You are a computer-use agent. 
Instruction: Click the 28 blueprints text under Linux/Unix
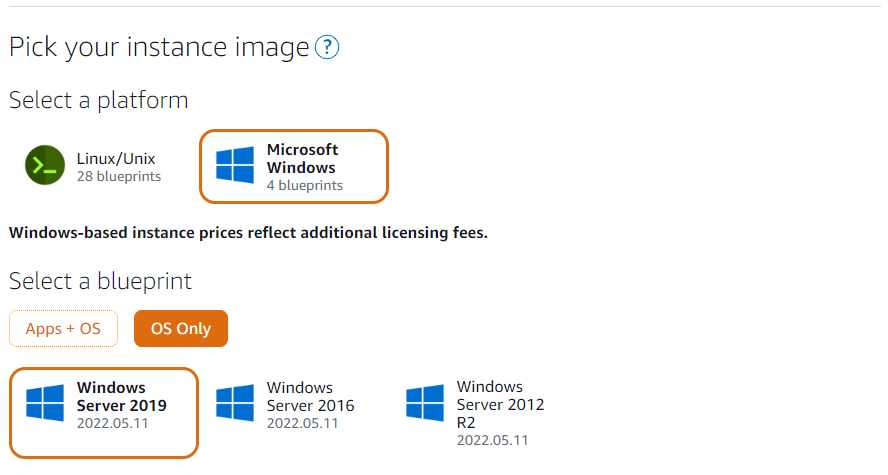(x=119, y=177)
